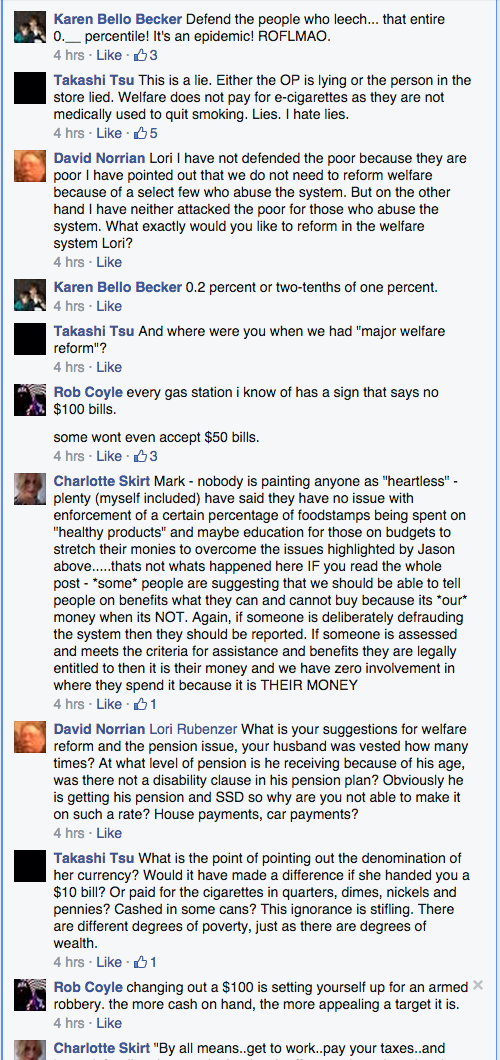500x1060 pixels.
Task: View the like on Charlotte Skirt's THEIR MONEY comment
Action: coord(145,704)
